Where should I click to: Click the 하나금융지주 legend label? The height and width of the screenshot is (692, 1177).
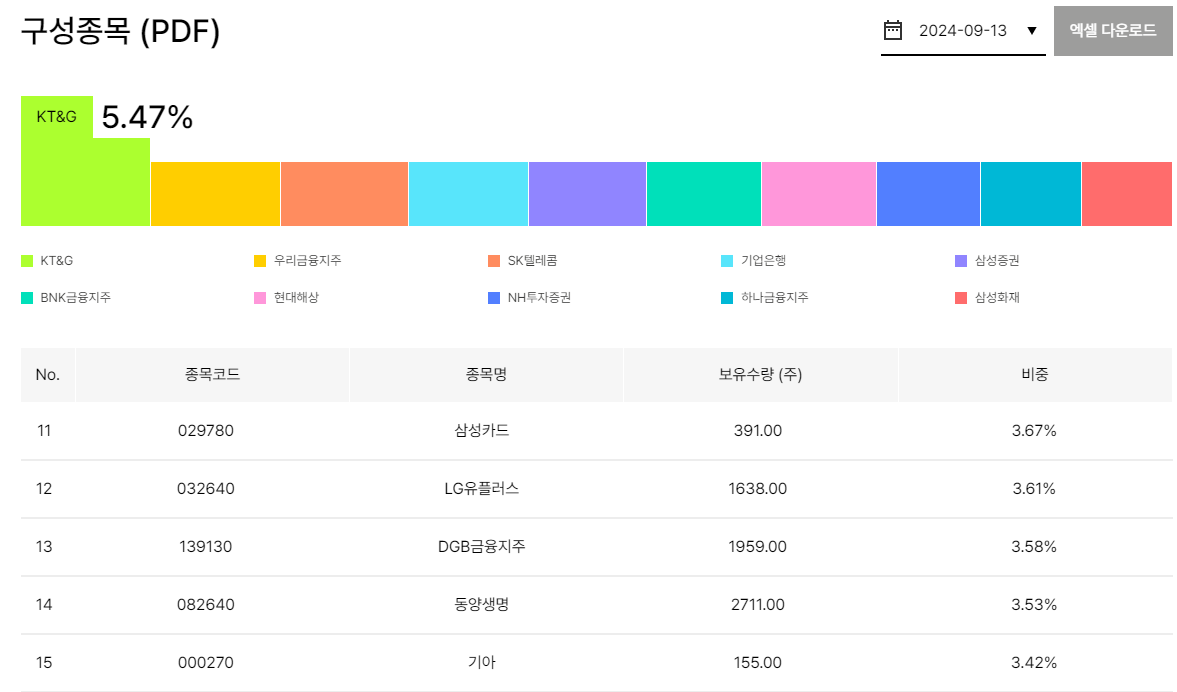coord(775,297)
